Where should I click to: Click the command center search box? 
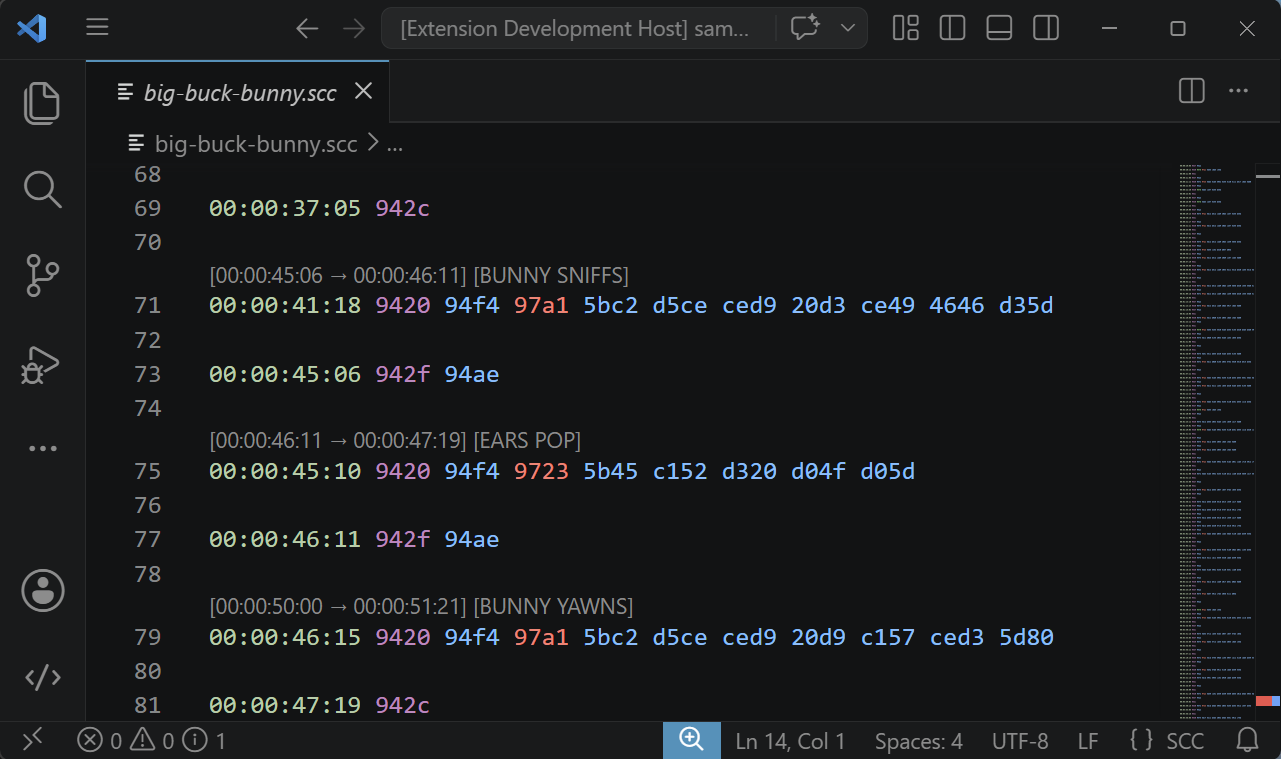point(577,28)
